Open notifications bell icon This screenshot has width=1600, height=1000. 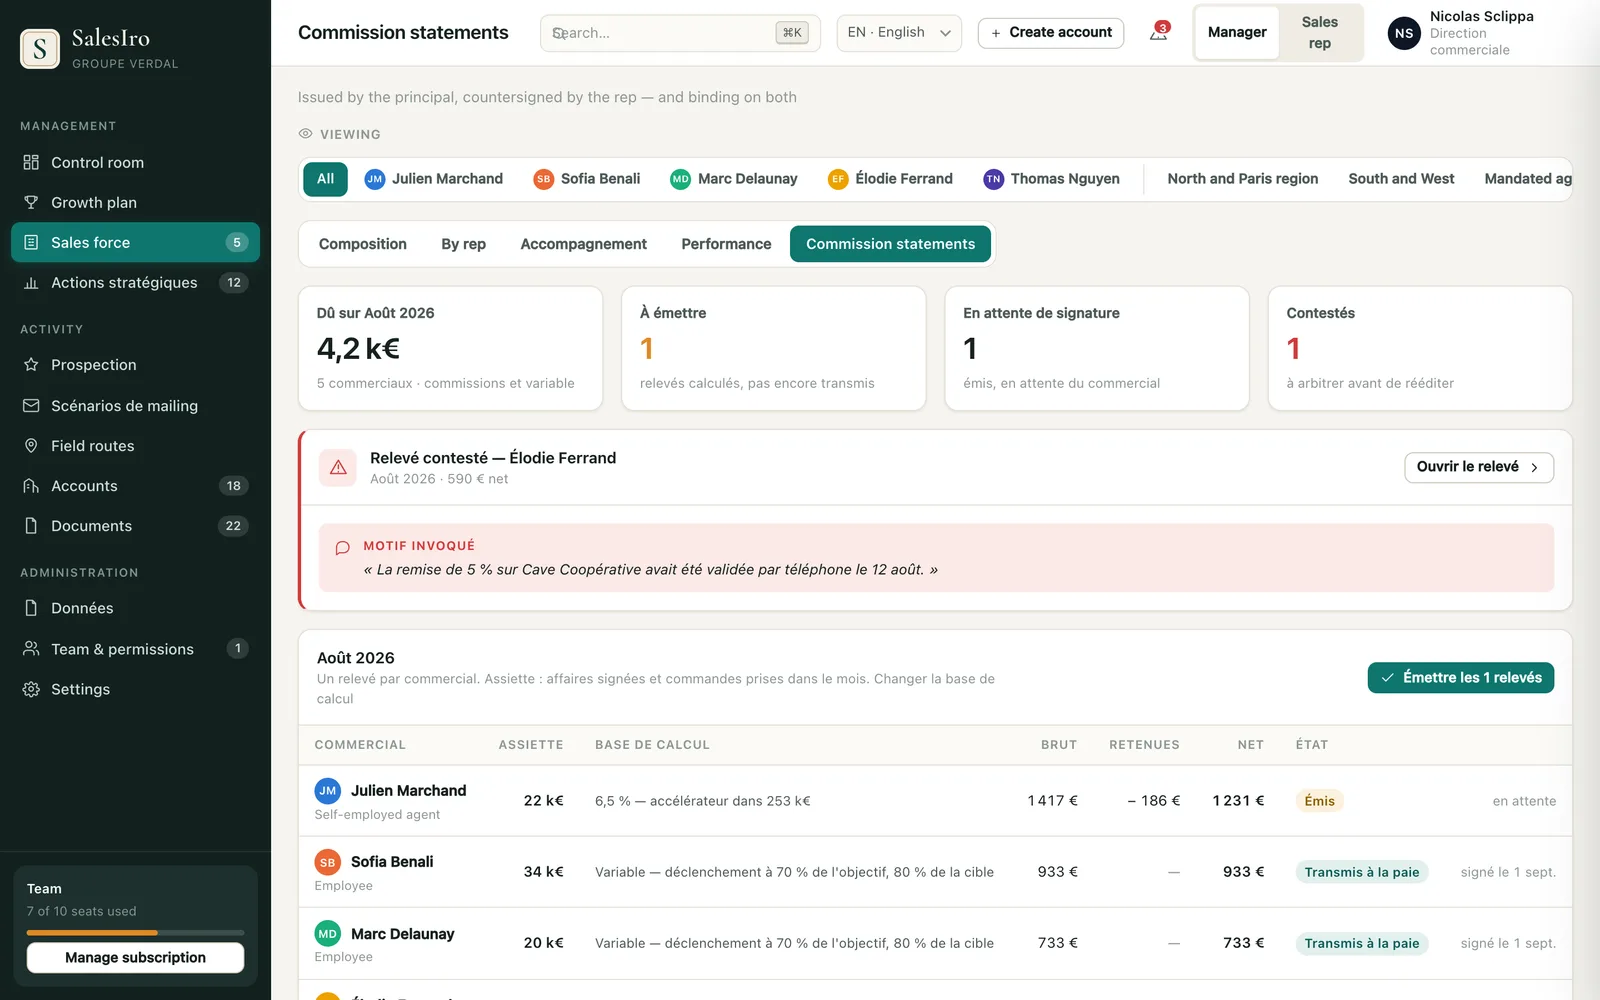[1158, 33]
